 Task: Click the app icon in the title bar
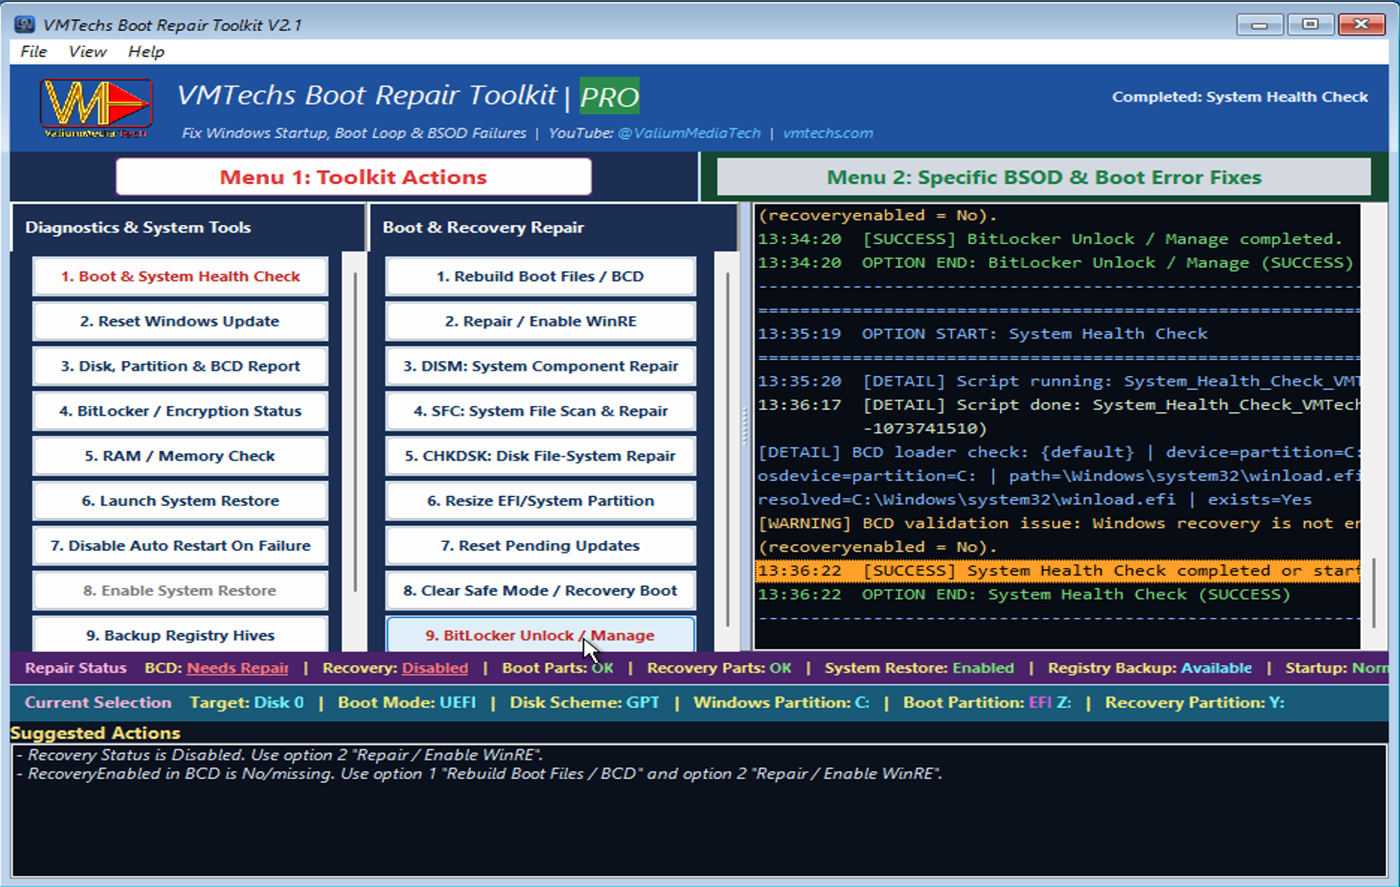(24, 24)
